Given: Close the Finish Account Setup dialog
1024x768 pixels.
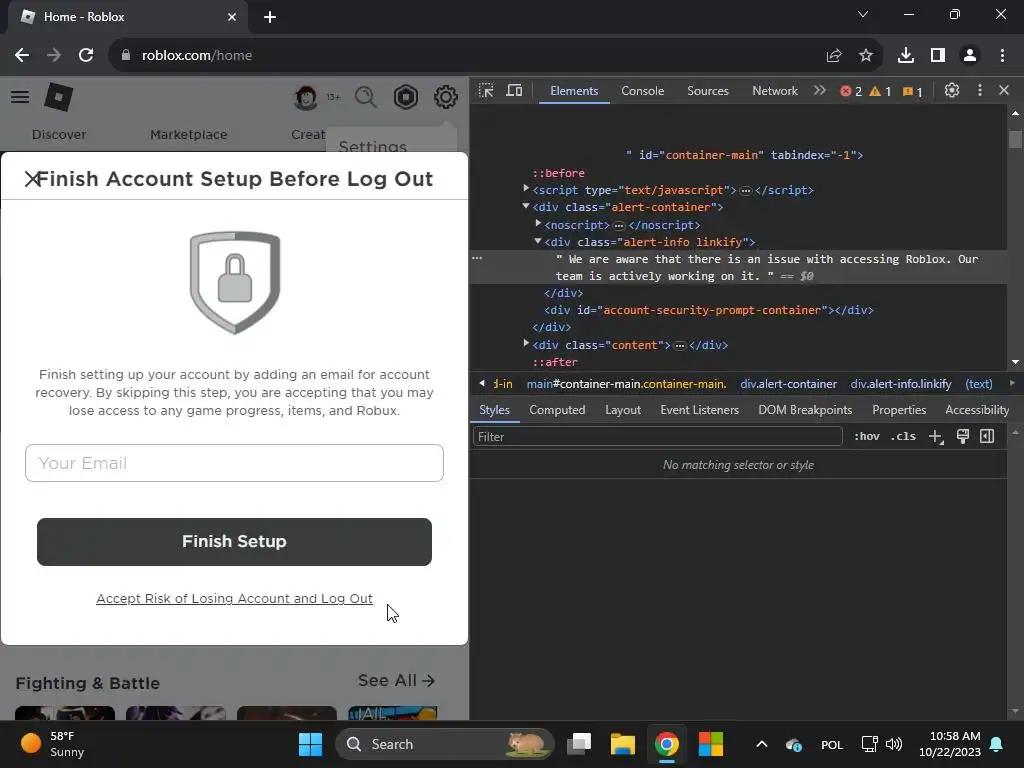Looking at the screenshot, I should [x=31, y=179].
